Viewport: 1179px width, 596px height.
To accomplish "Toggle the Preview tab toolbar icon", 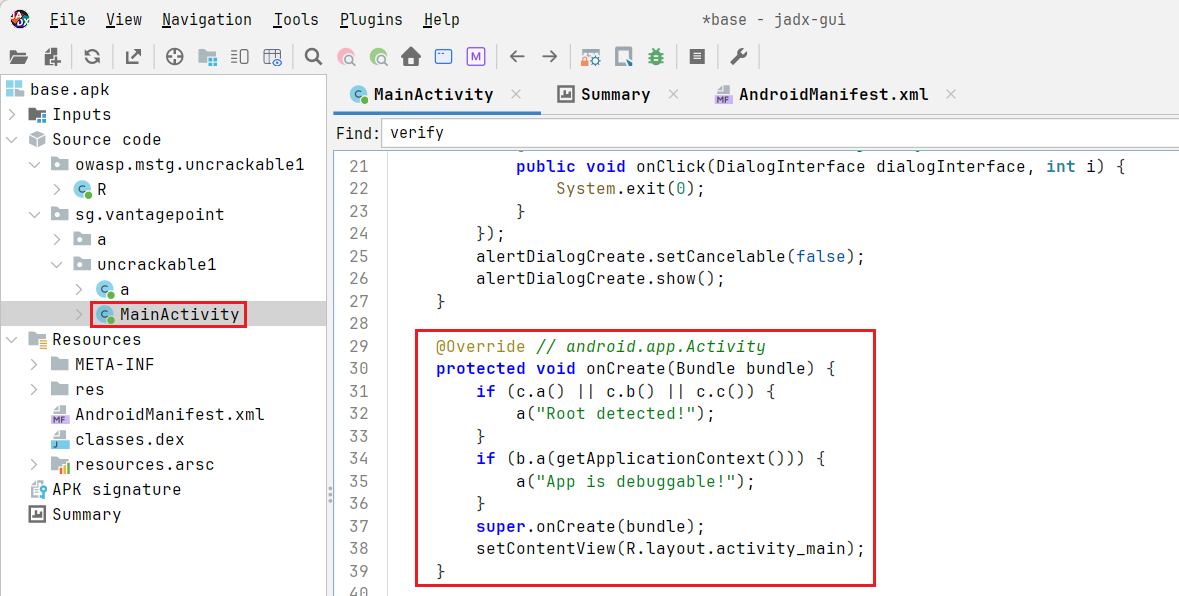I will pos(240,57).
